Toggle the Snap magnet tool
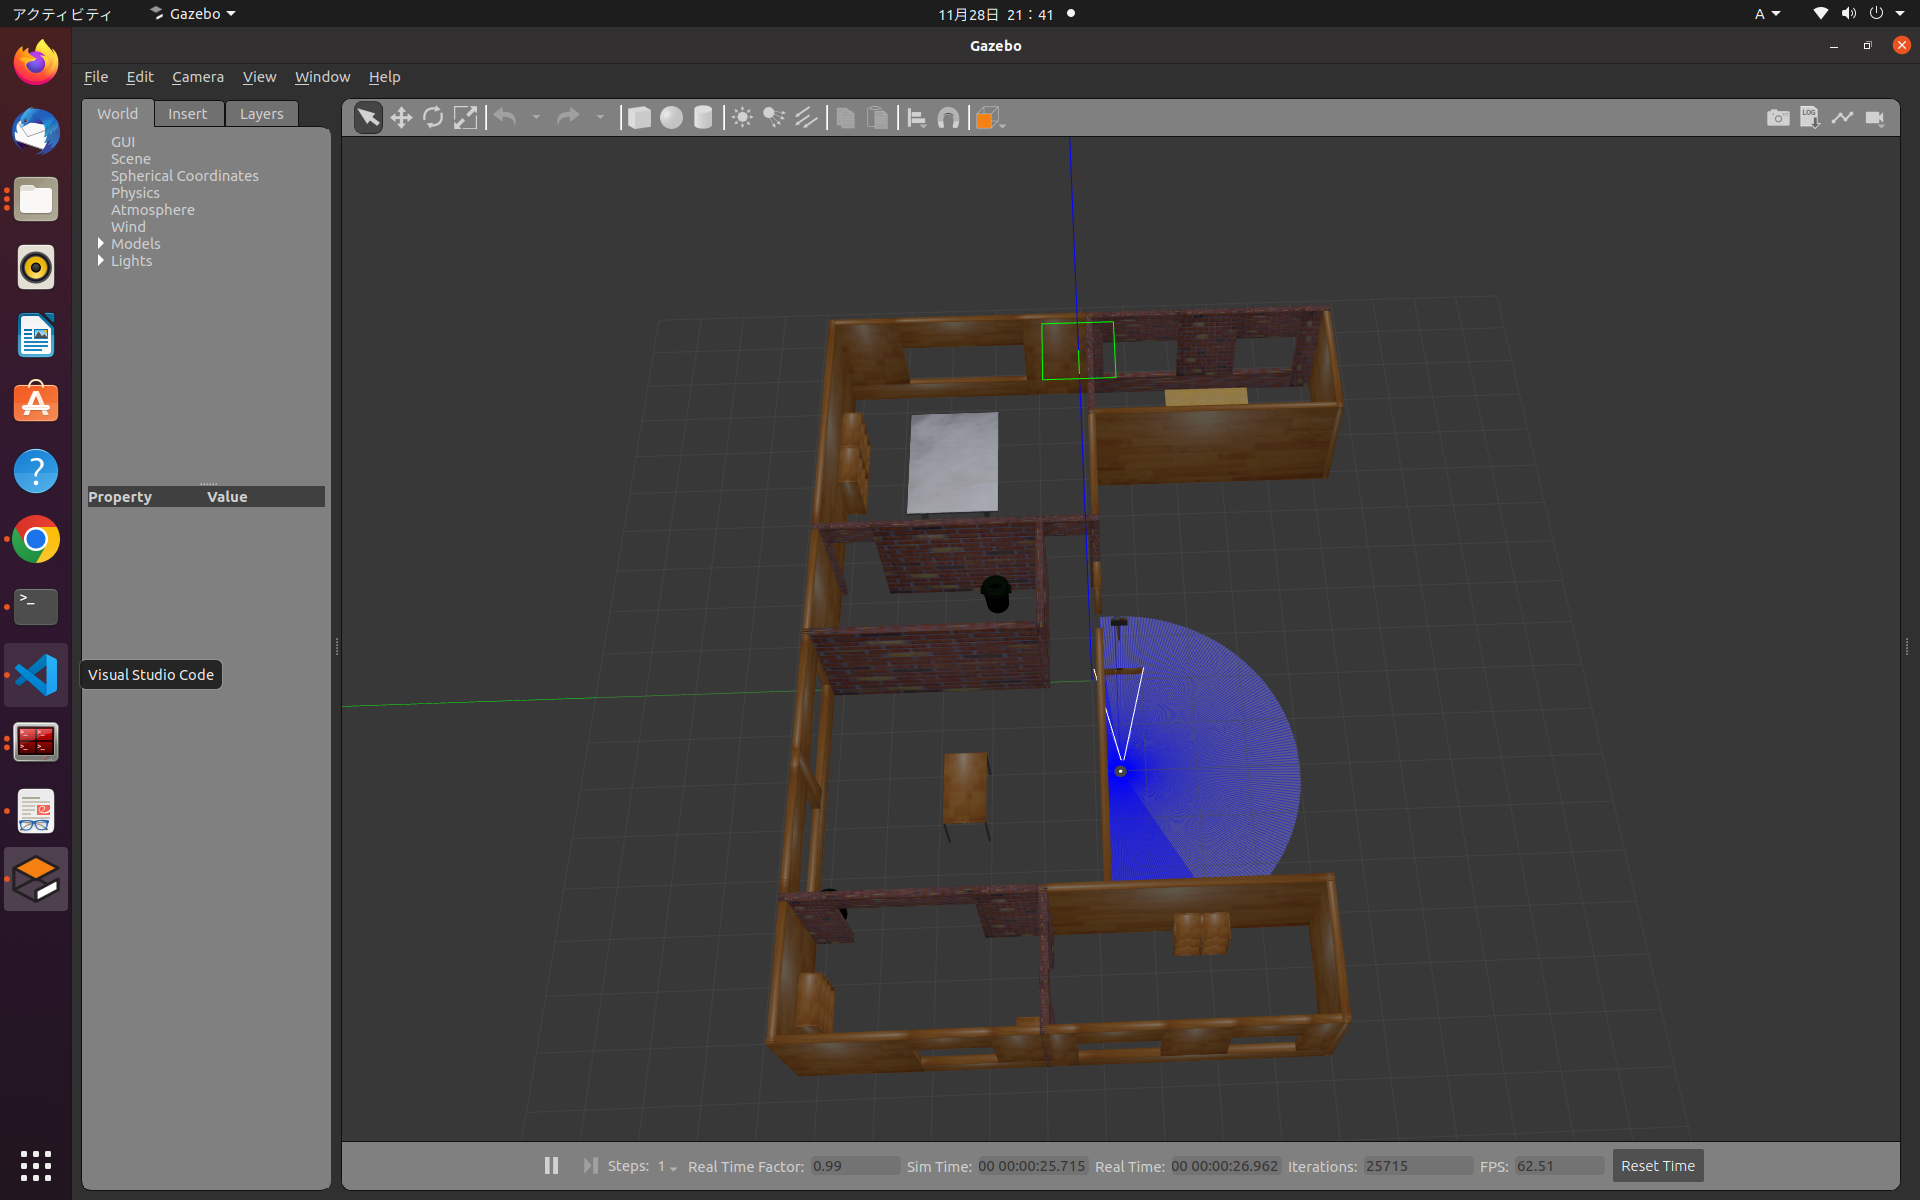 click(948, 118)
